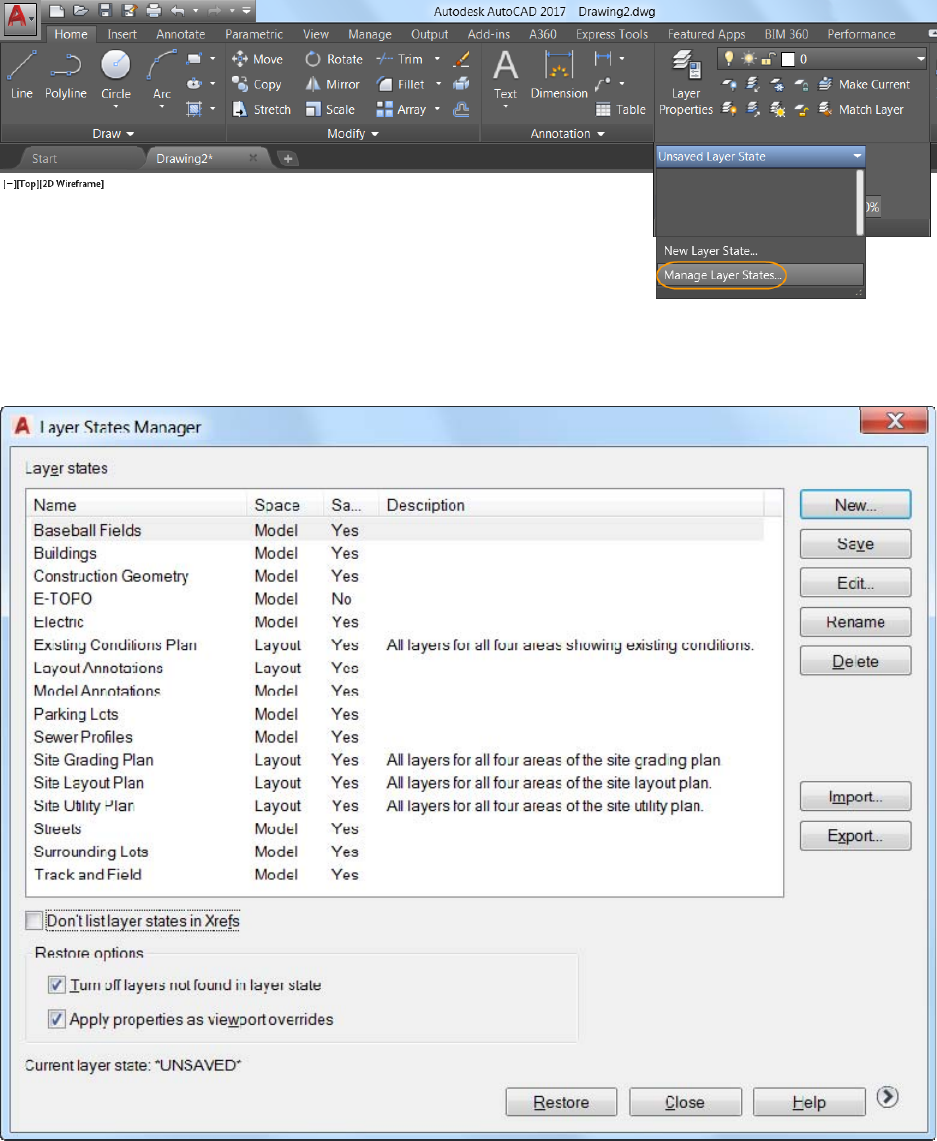937x1141 pixels.
Task: Activate the Move tool
Action: 257,59
